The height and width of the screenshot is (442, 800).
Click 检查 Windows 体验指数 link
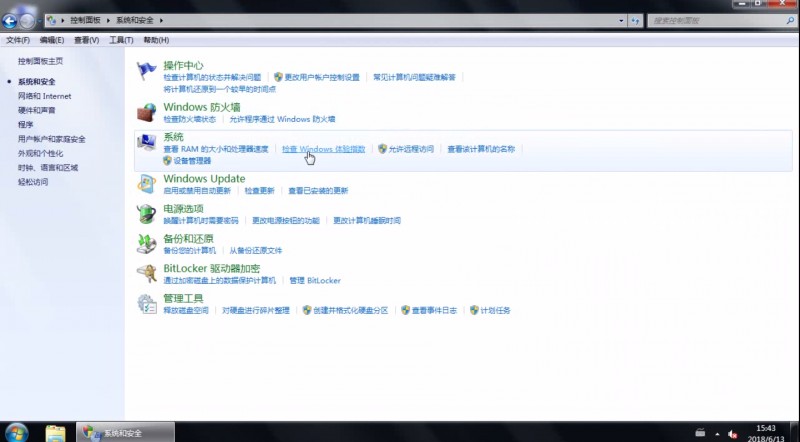click(x=323, y=149)
